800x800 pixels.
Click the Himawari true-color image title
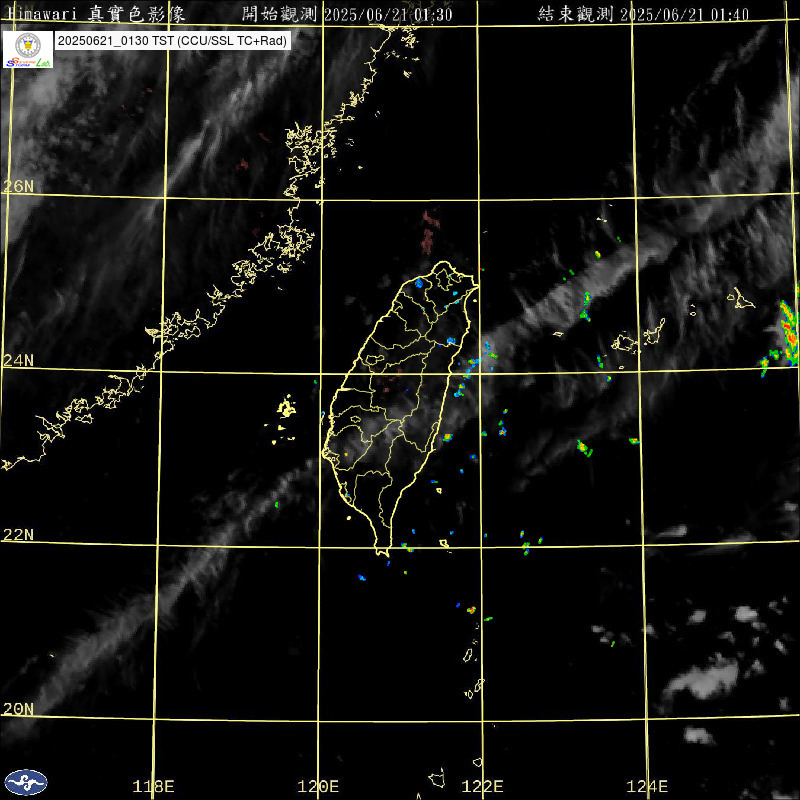96,14
